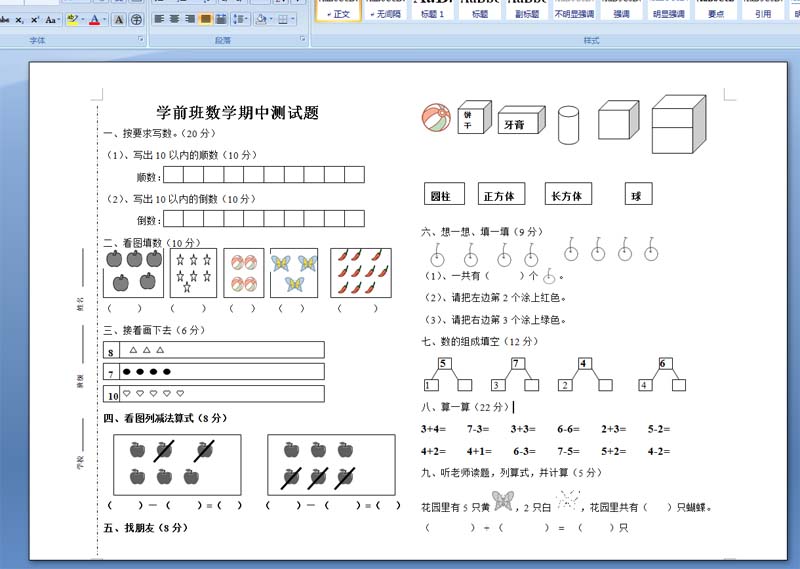This screenshot has width=800, height=569.
Task: Click the character shading A icon
Action: point(119,19)
